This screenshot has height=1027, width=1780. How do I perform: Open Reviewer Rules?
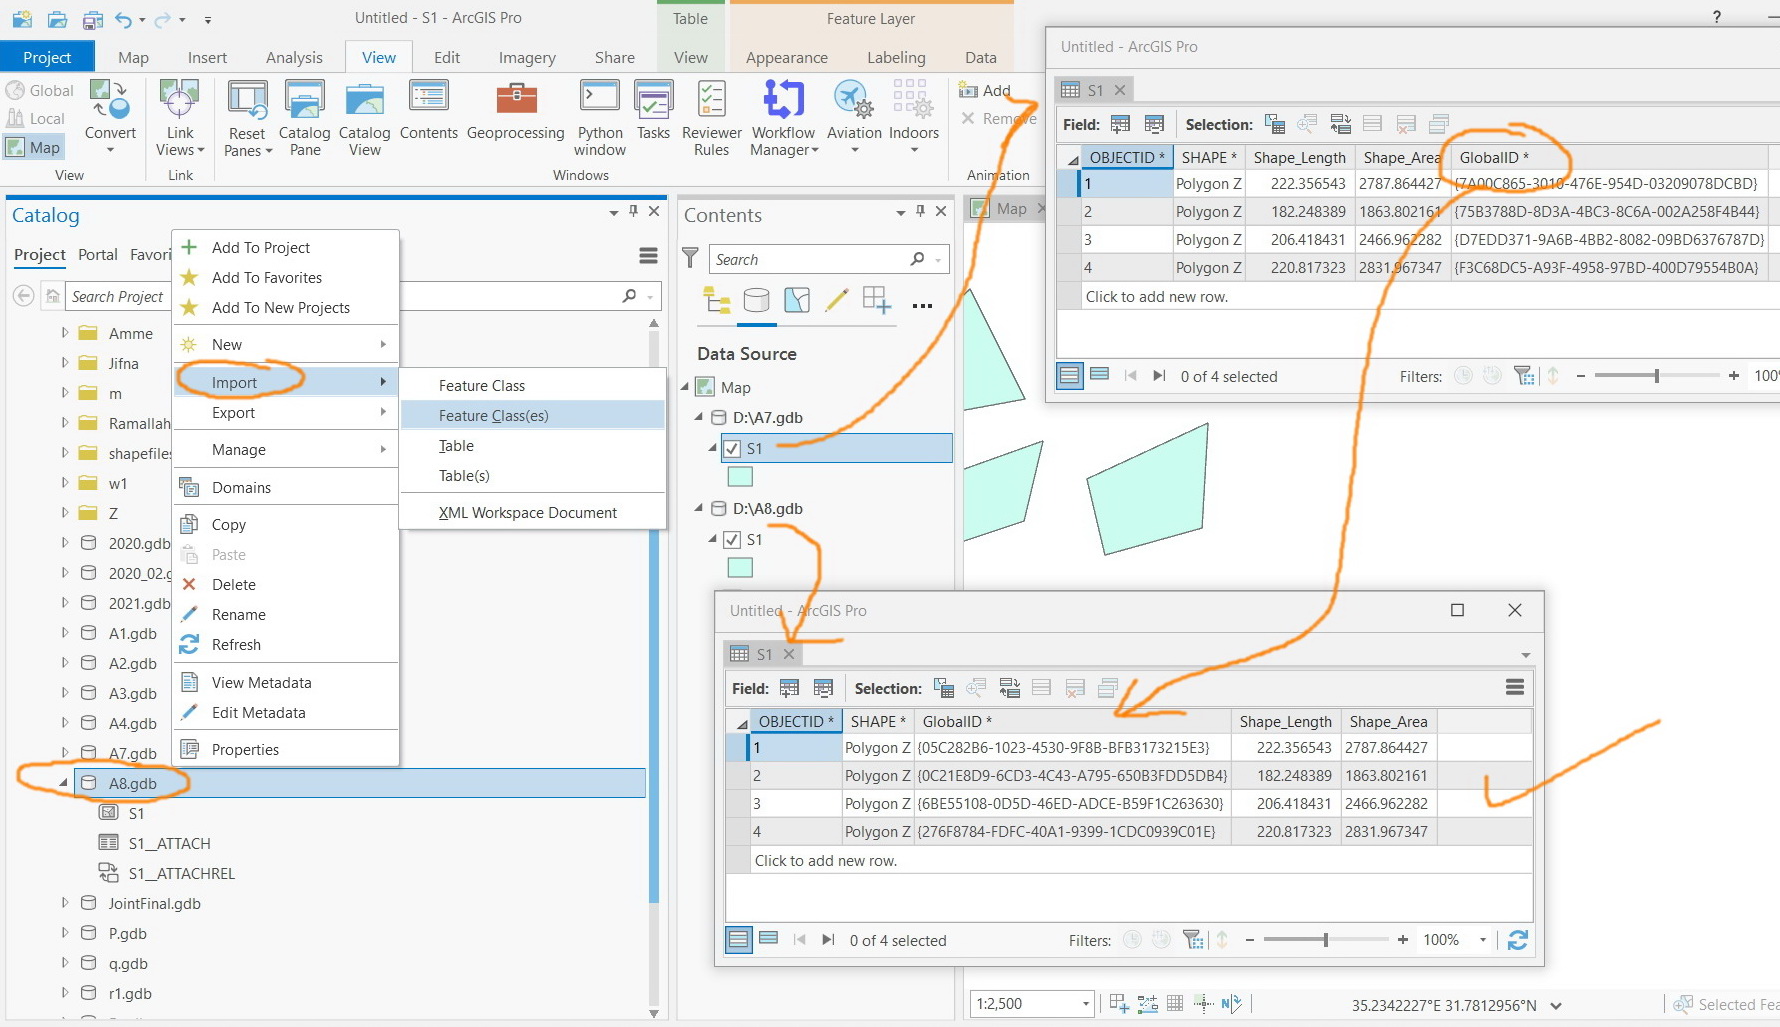pyautogui.click(x=711, y=119)
